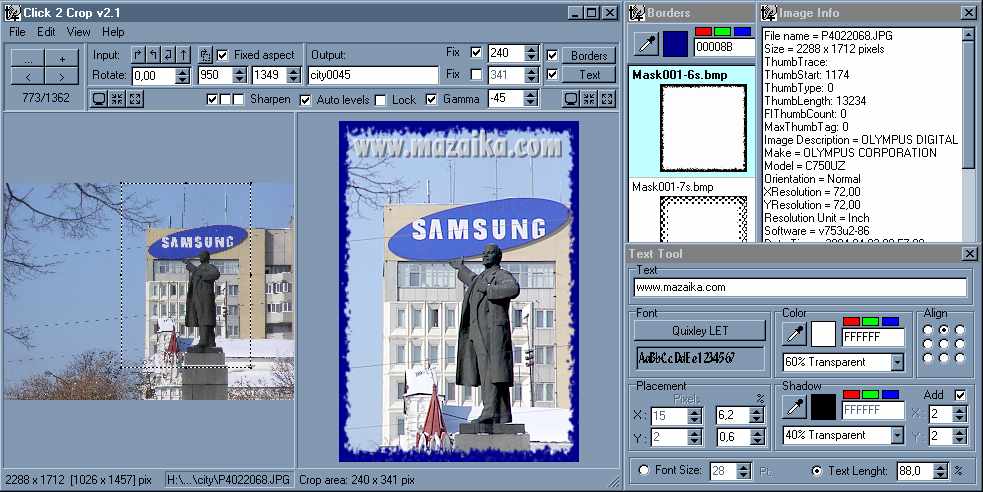Click the Text button in the toolbar
The width and height of the screenshot is (983, 492).
pos(589,75)
